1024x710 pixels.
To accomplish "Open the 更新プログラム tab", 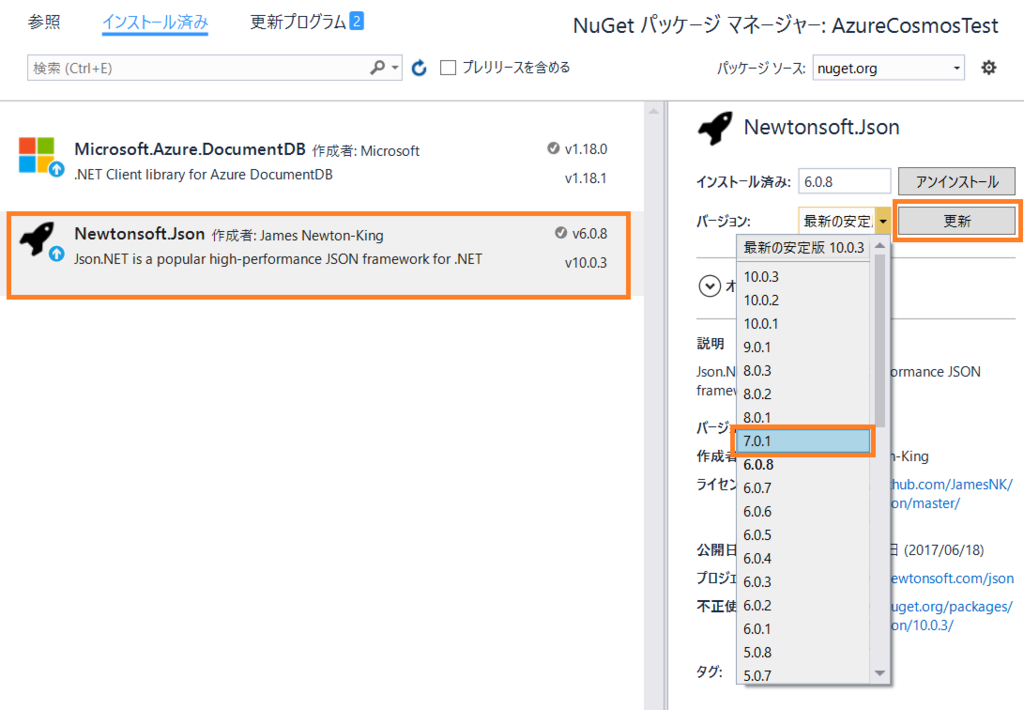I will point(306,22).
